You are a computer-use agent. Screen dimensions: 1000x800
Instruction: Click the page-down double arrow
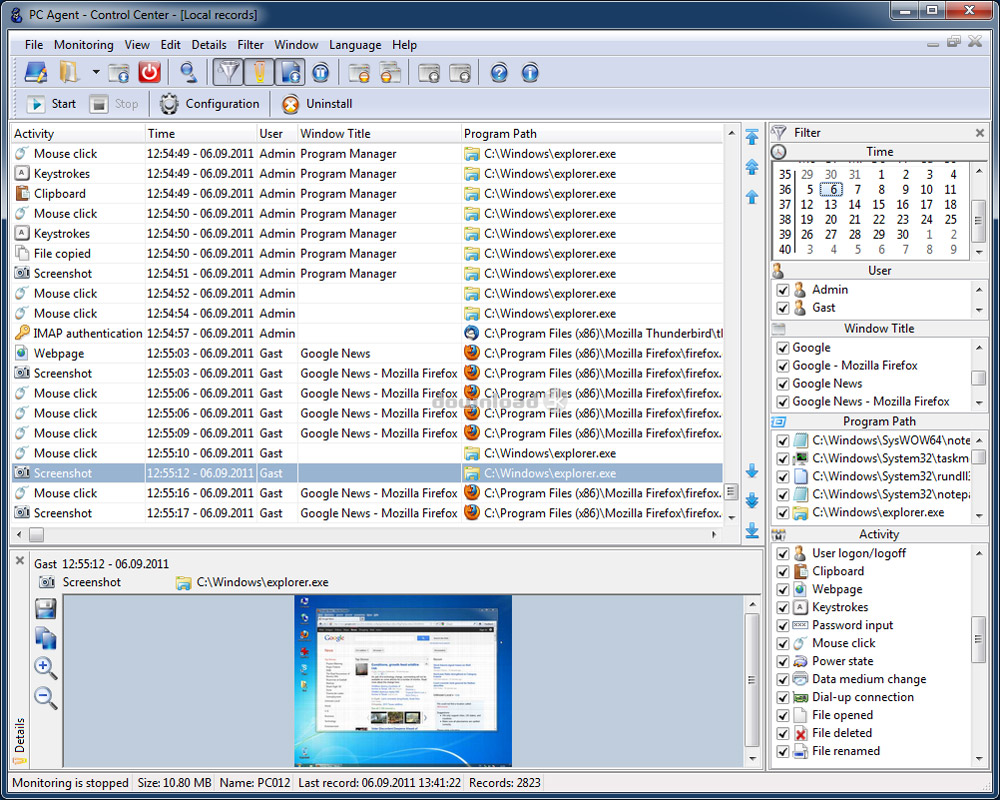[752, 500]
